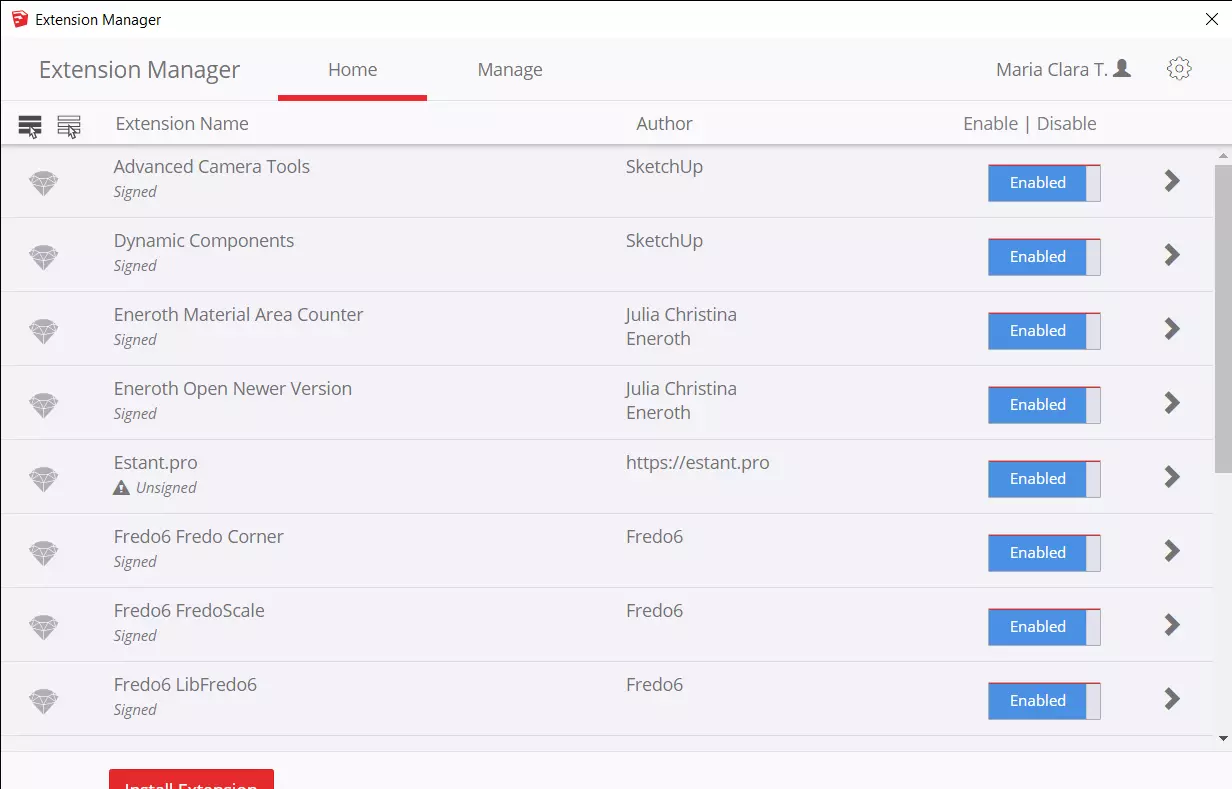Select the Advanced Camera Tools name
1232x789 pixels.
coord(212,167)
